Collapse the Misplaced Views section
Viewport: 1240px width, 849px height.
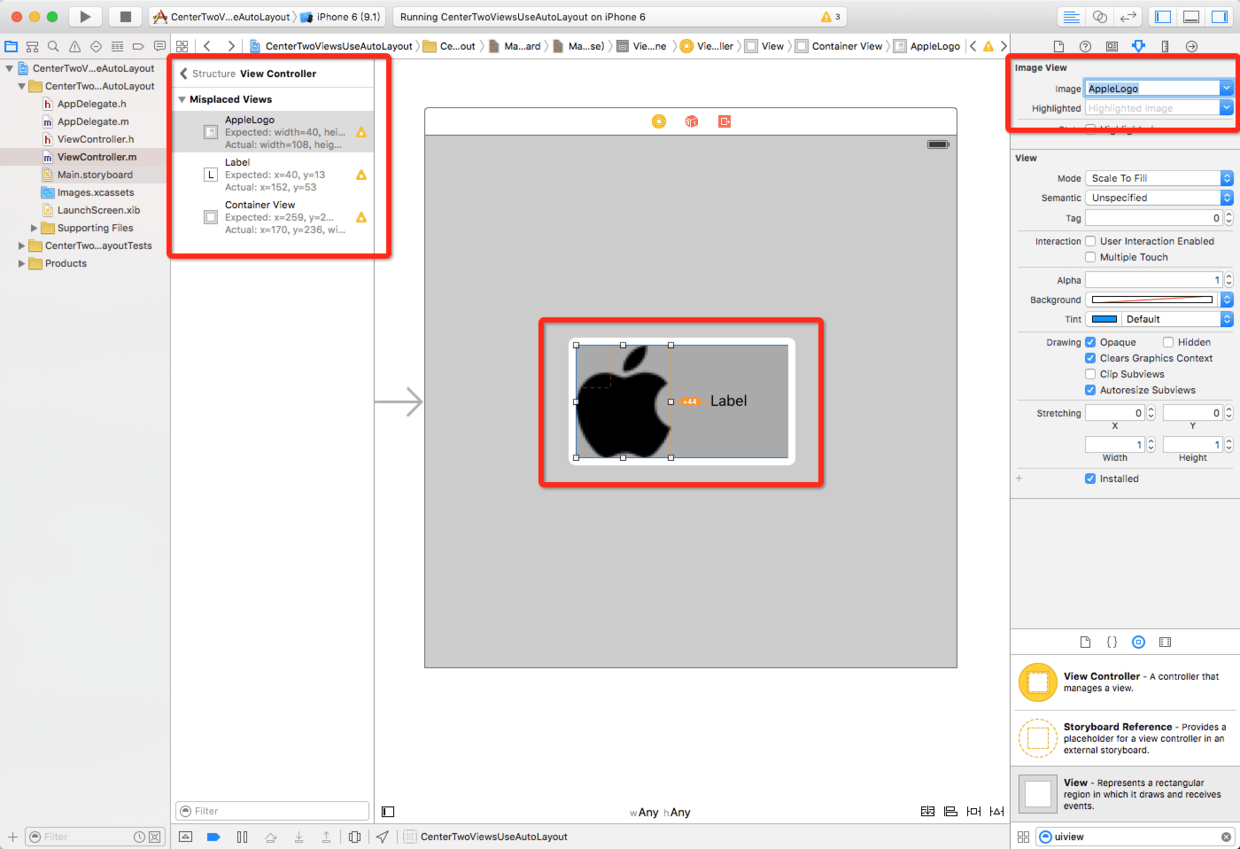click(182, 100)
